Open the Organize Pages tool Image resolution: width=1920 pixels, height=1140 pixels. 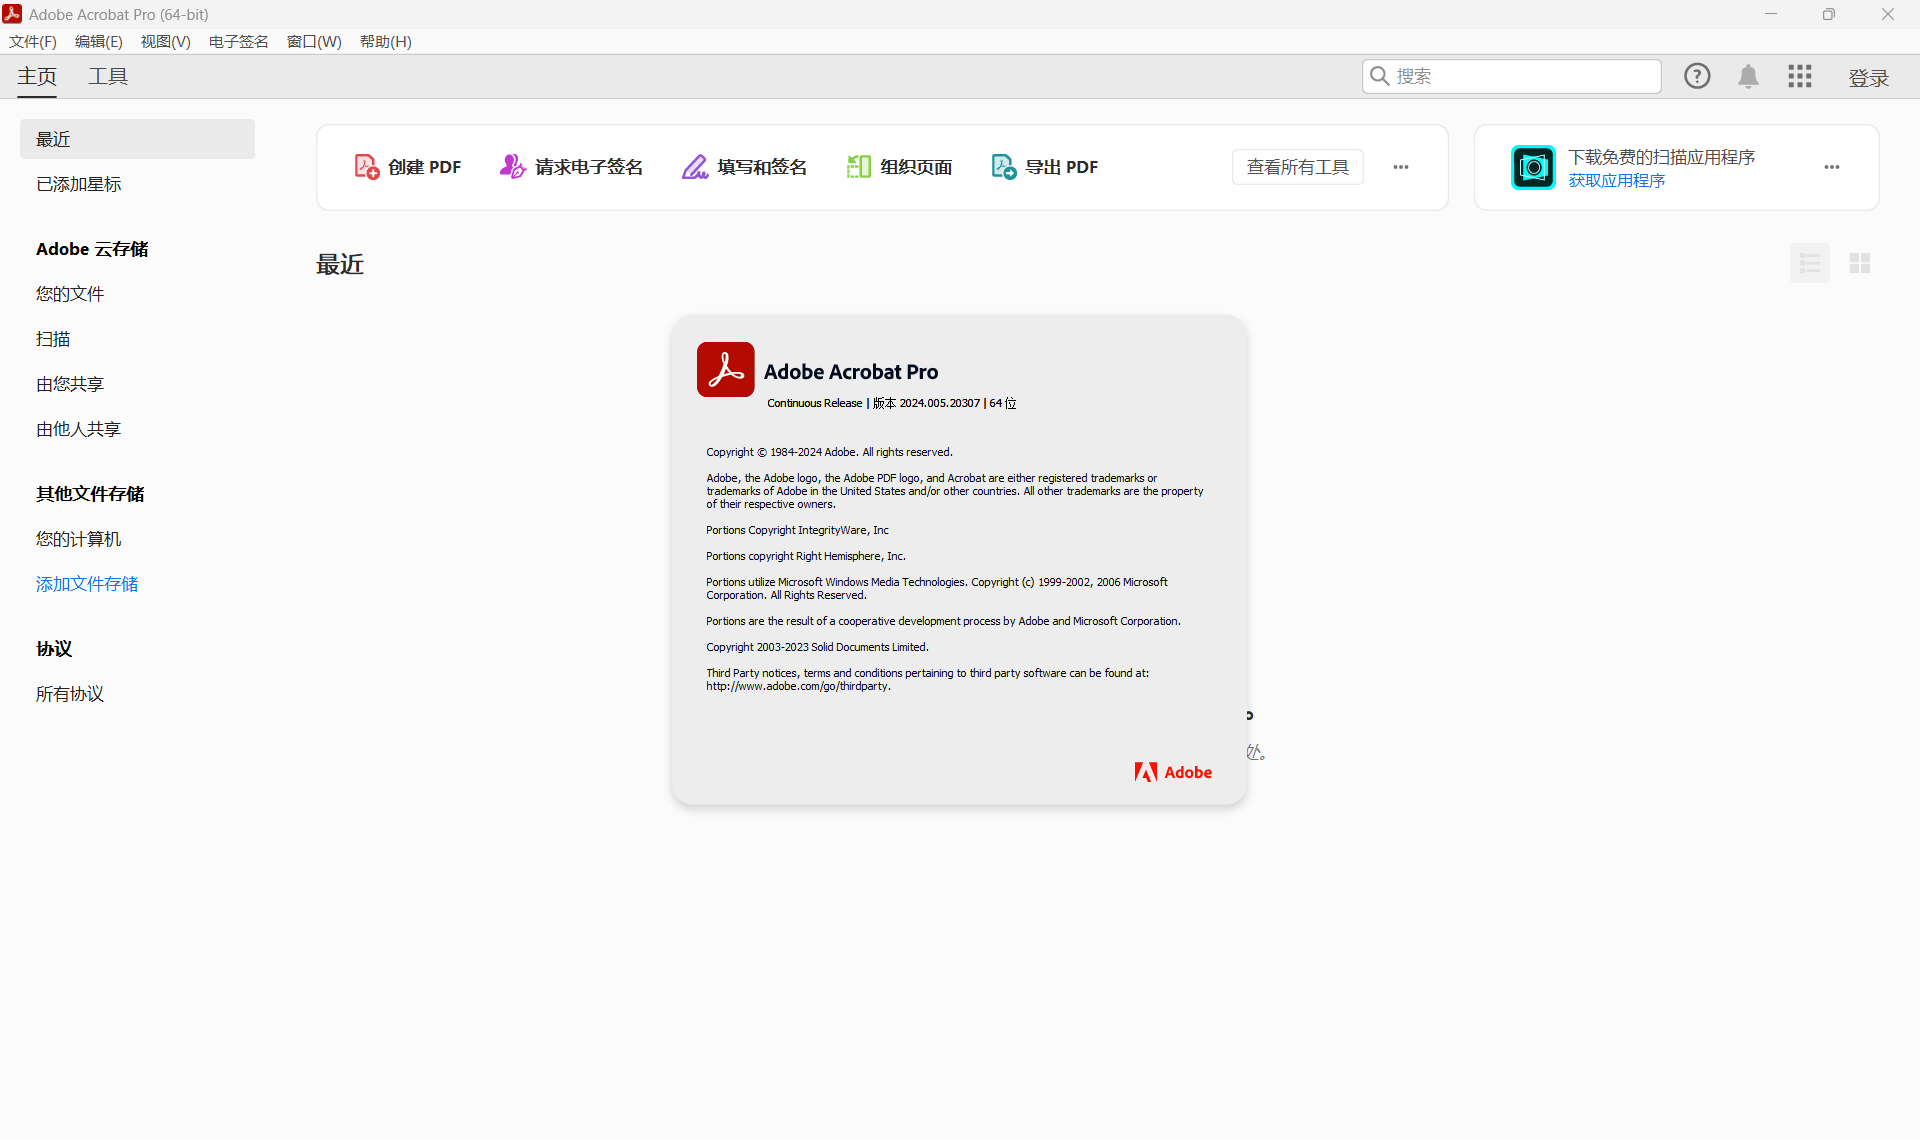899,167
